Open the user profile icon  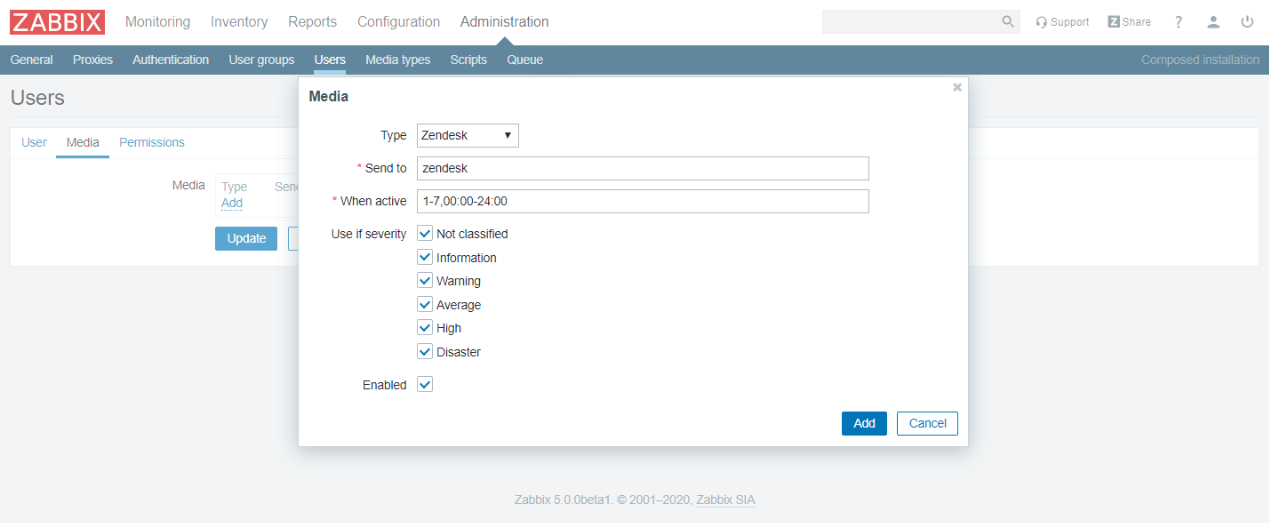pos(1213,22)
